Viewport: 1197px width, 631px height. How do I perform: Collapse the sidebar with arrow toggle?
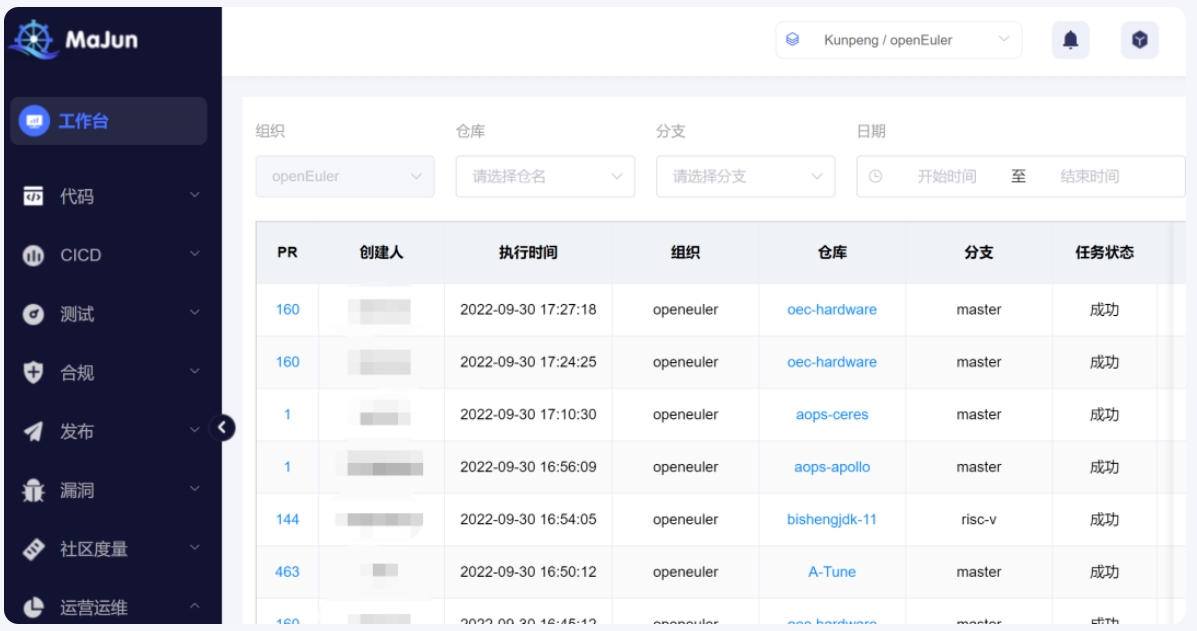pos(223,428)
